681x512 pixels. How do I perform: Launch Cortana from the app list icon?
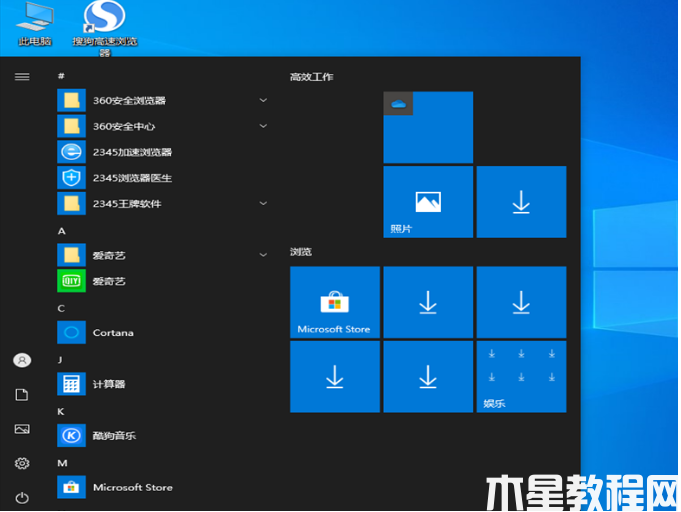point(71,333)
